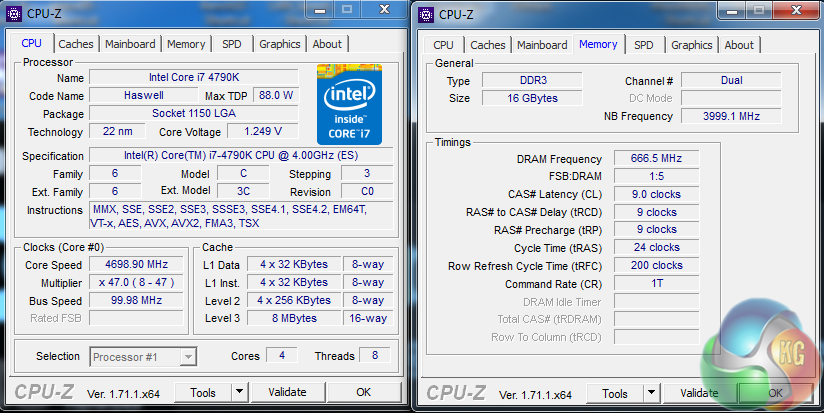Click Multiplier value 'x 47.0 ( 8 - 47 )'
The image size is (824, 413).
pyautogui.click(x=137, y=282)
